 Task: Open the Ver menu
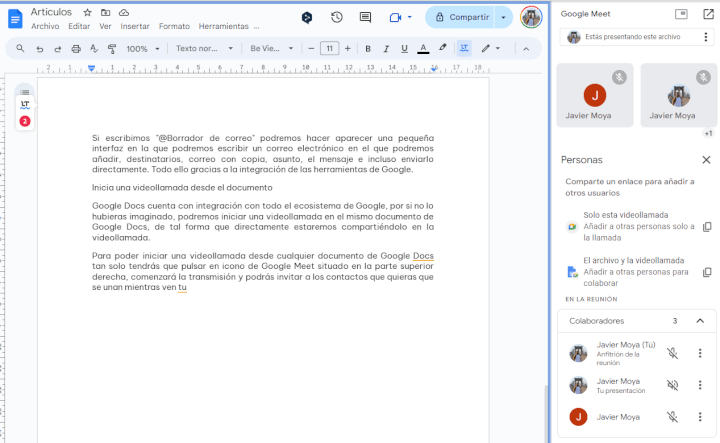(x=105, y=26)
